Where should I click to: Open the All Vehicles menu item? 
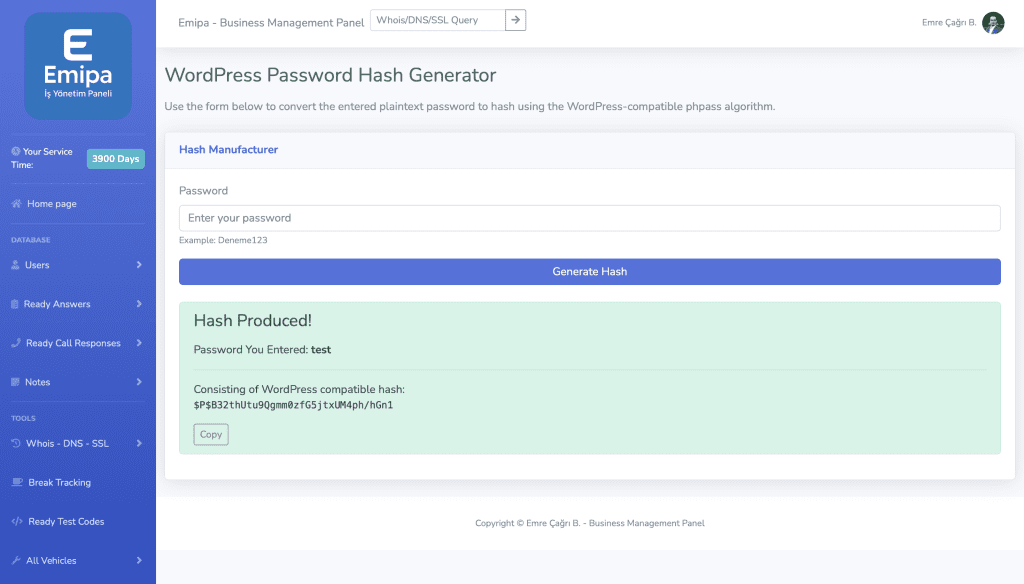[52, 560]
